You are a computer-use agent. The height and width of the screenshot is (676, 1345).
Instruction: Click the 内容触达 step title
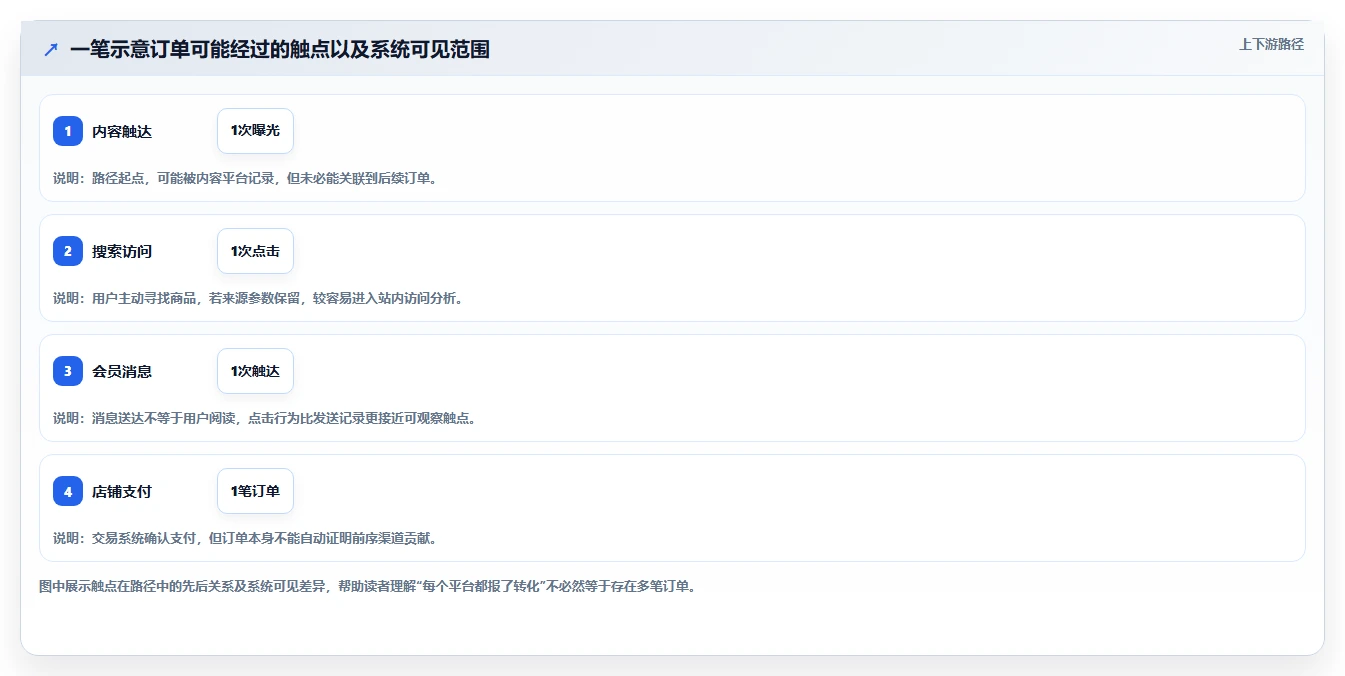click(122, 131)
